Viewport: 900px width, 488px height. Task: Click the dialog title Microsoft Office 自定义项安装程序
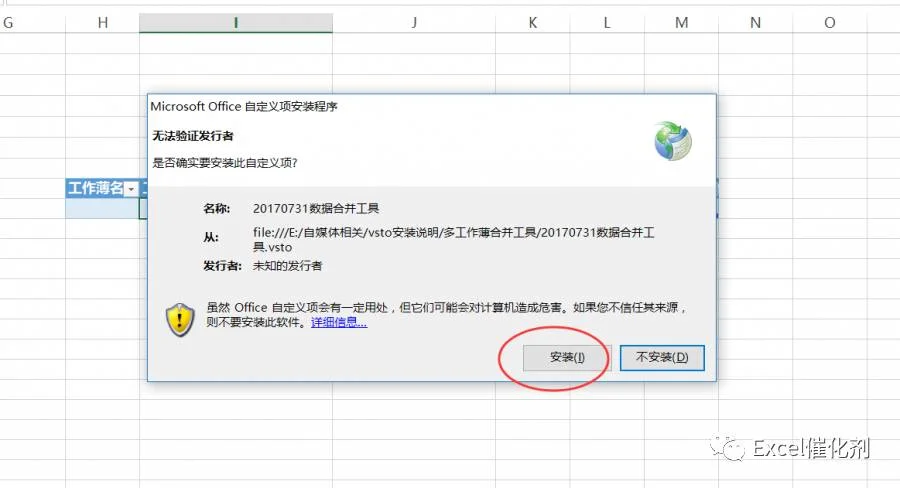pyautogui.click(x=244, y=107)
